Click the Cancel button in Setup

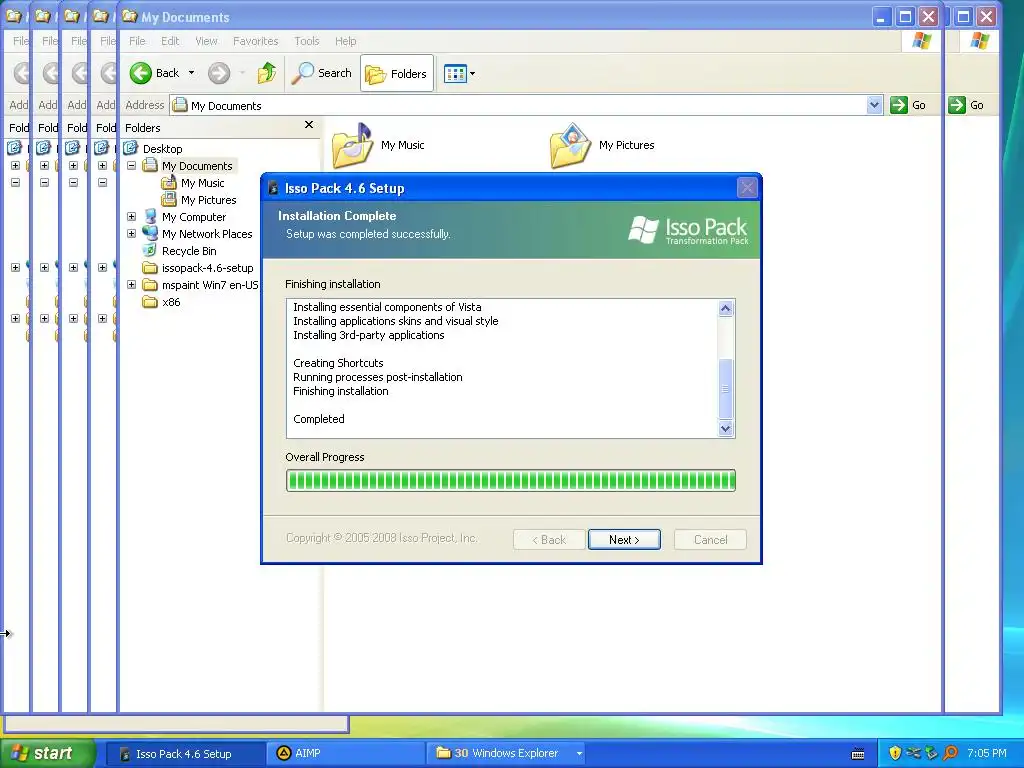click(710, 539)
